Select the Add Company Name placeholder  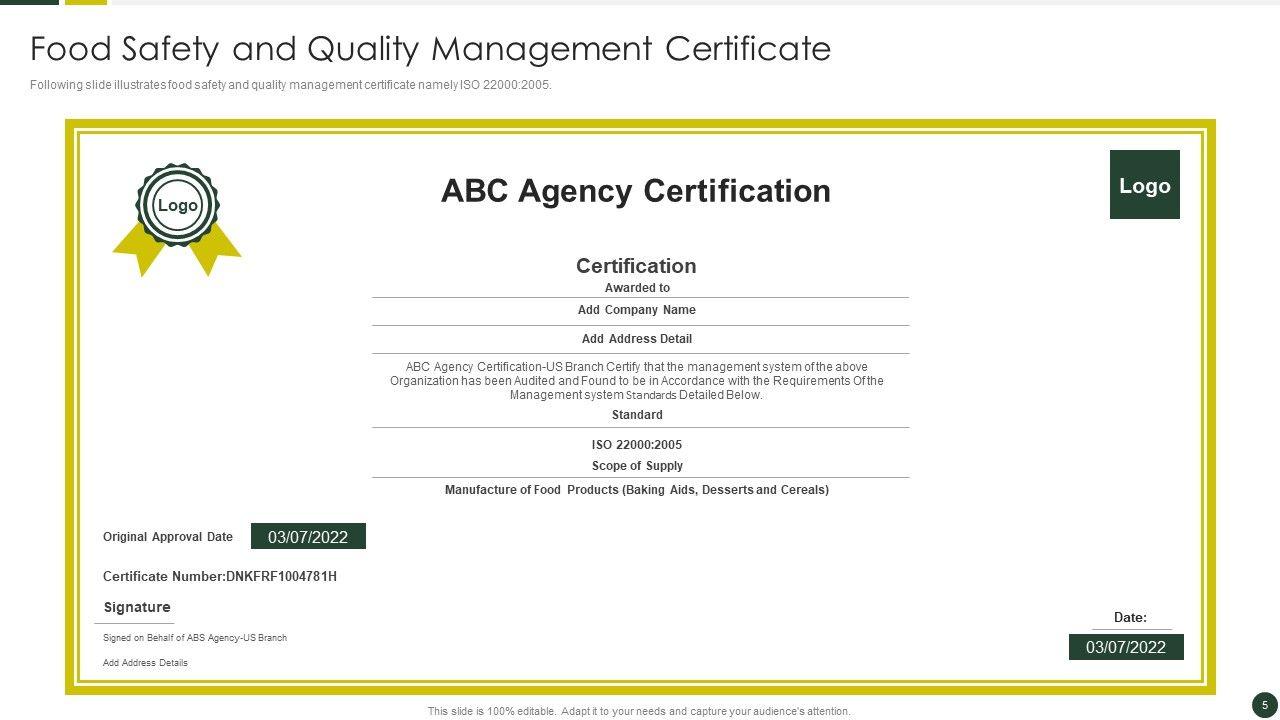pyautogui.click(x=636, y=310)
